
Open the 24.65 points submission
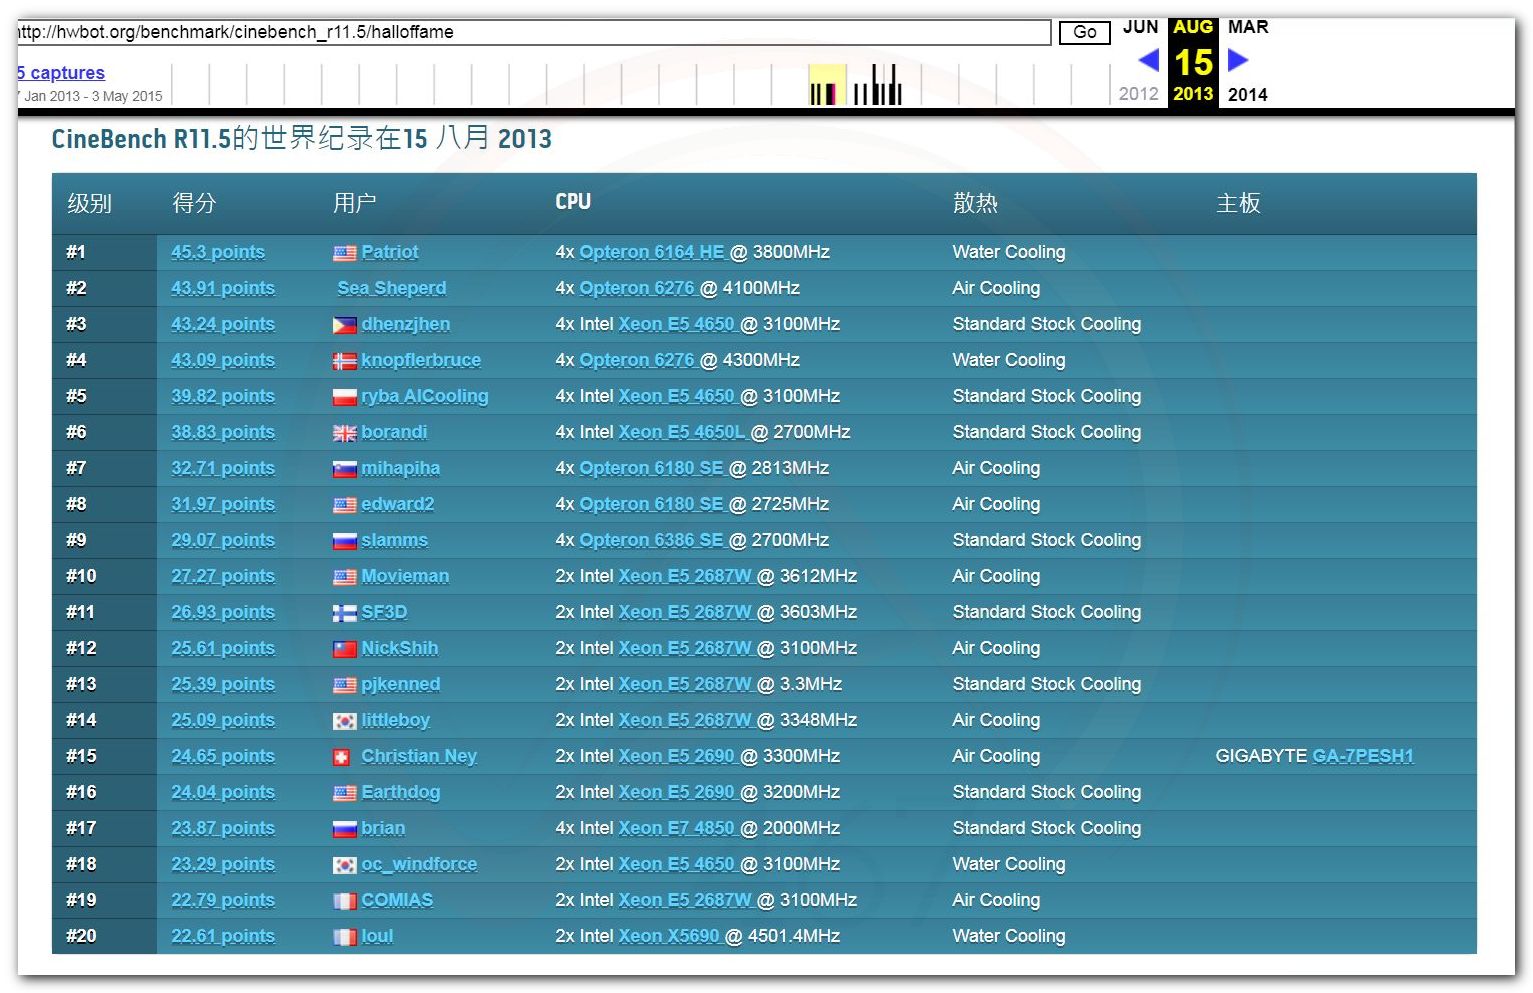click(x=223, y=756)
